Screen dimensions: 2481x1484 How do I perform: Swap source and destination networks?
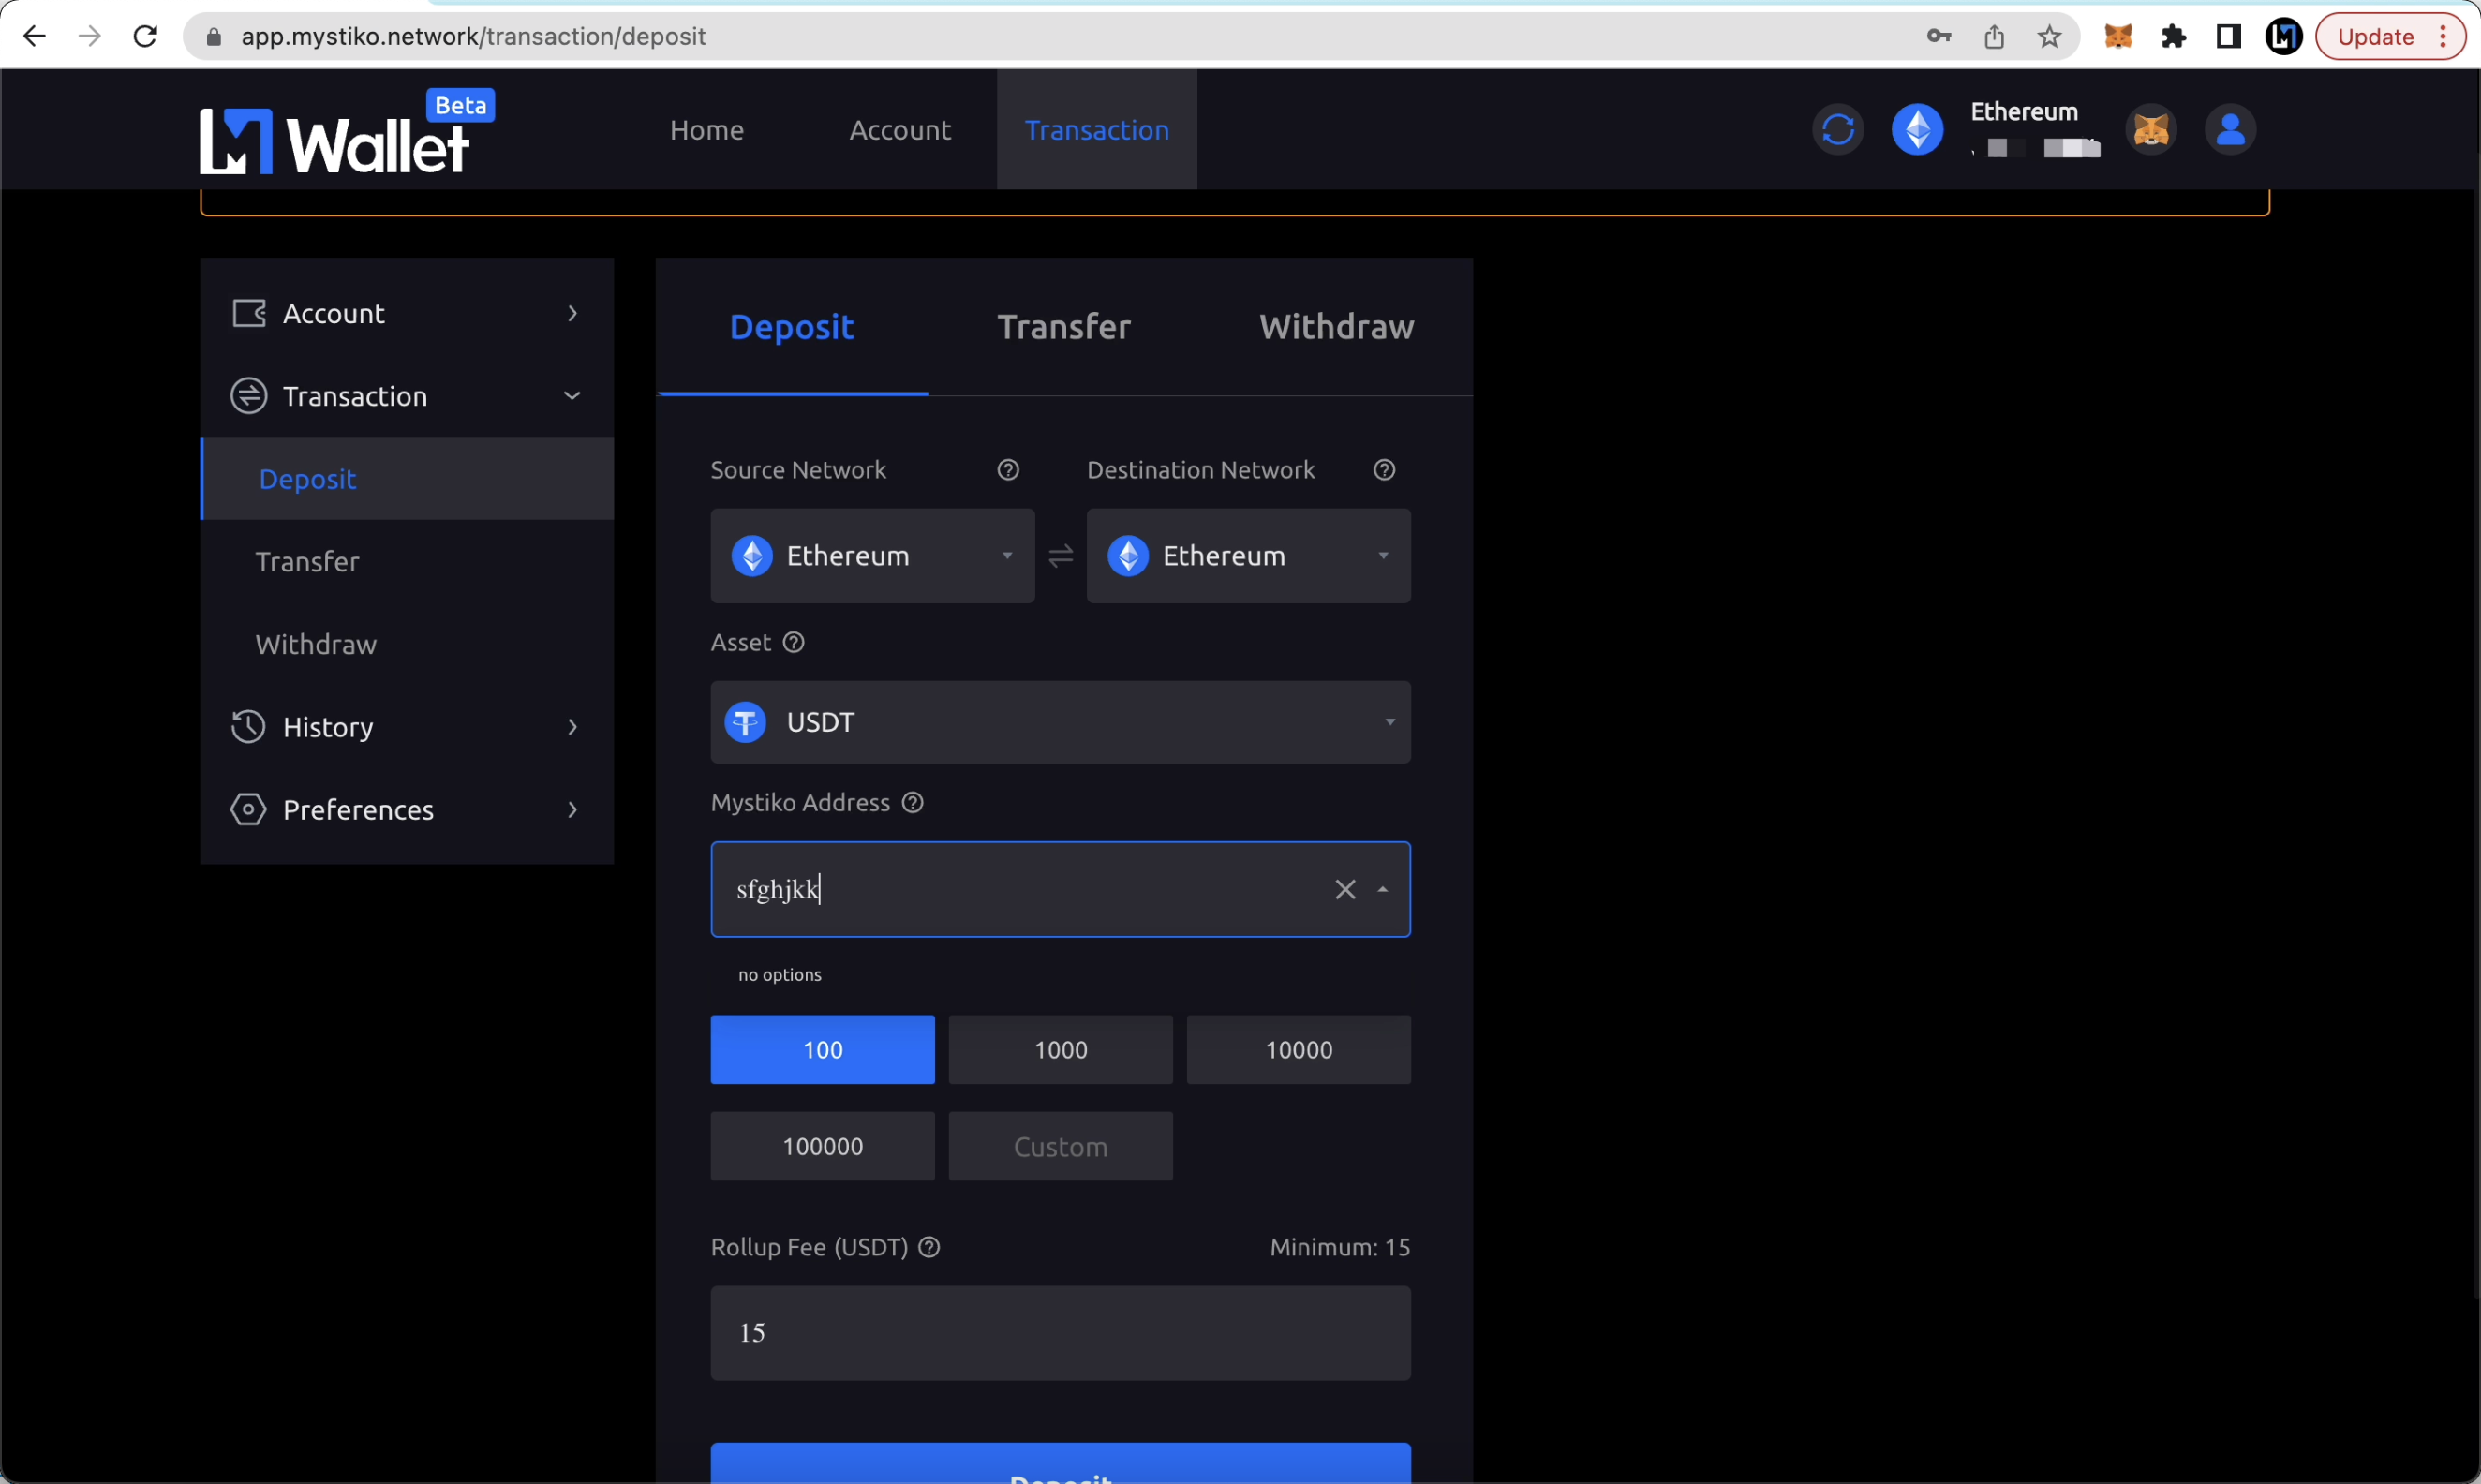[x=1060, y=556]
